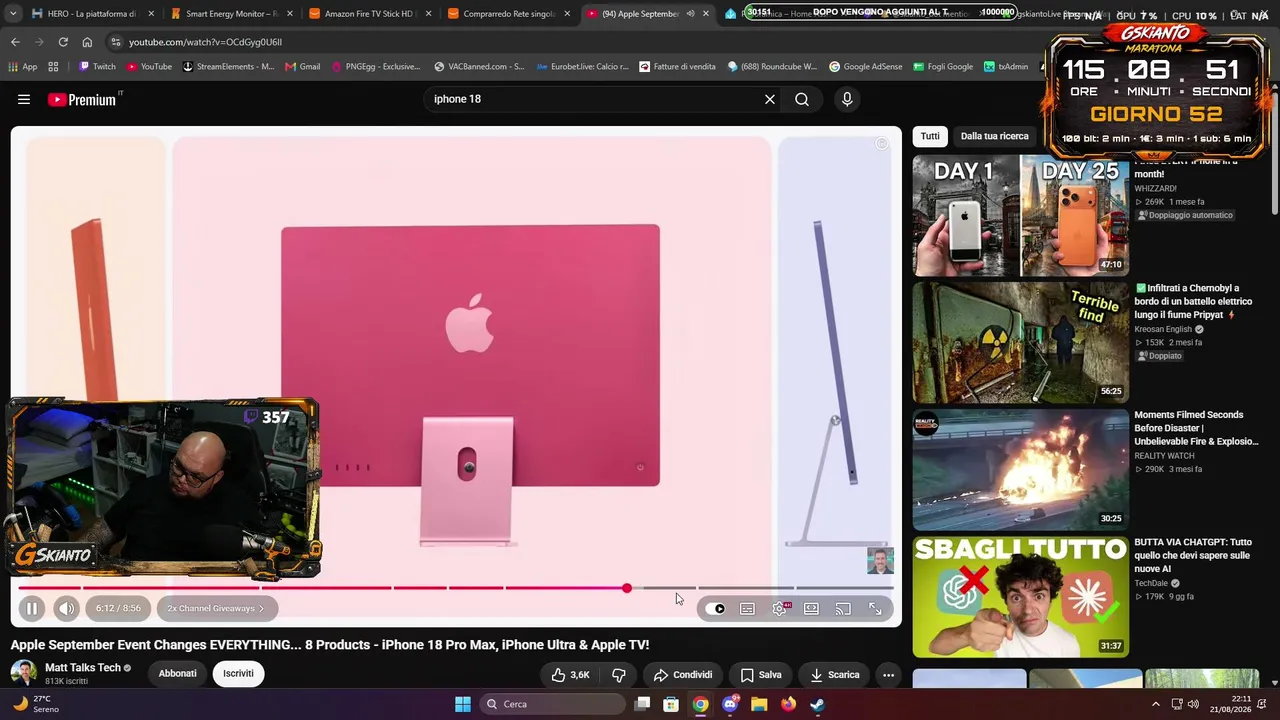The height and width of the screenshot is (720, 1280).
Task: Open the Twitch bookmark
Action: pos(97,67)
